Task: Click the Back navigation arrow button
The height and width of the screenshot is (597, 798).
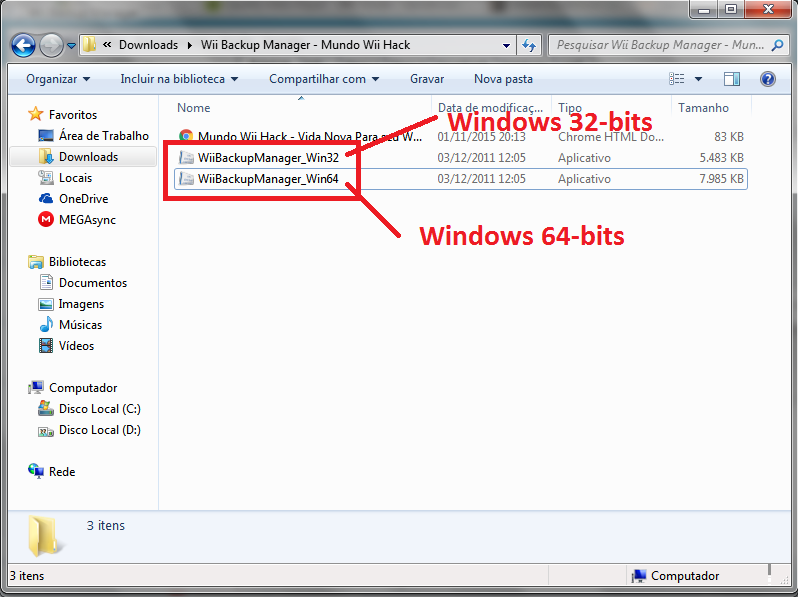Action: 24,45
